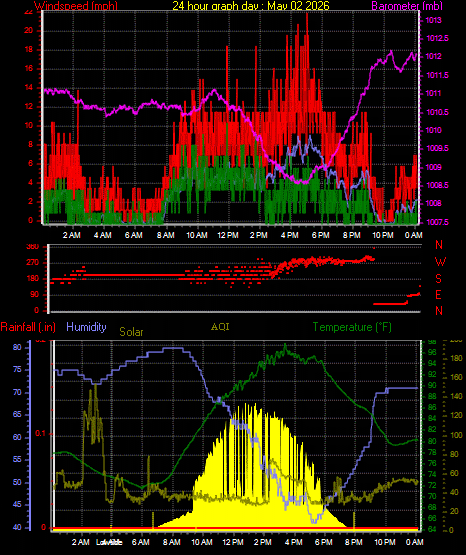Select the W compass letter

coord(440,262)
